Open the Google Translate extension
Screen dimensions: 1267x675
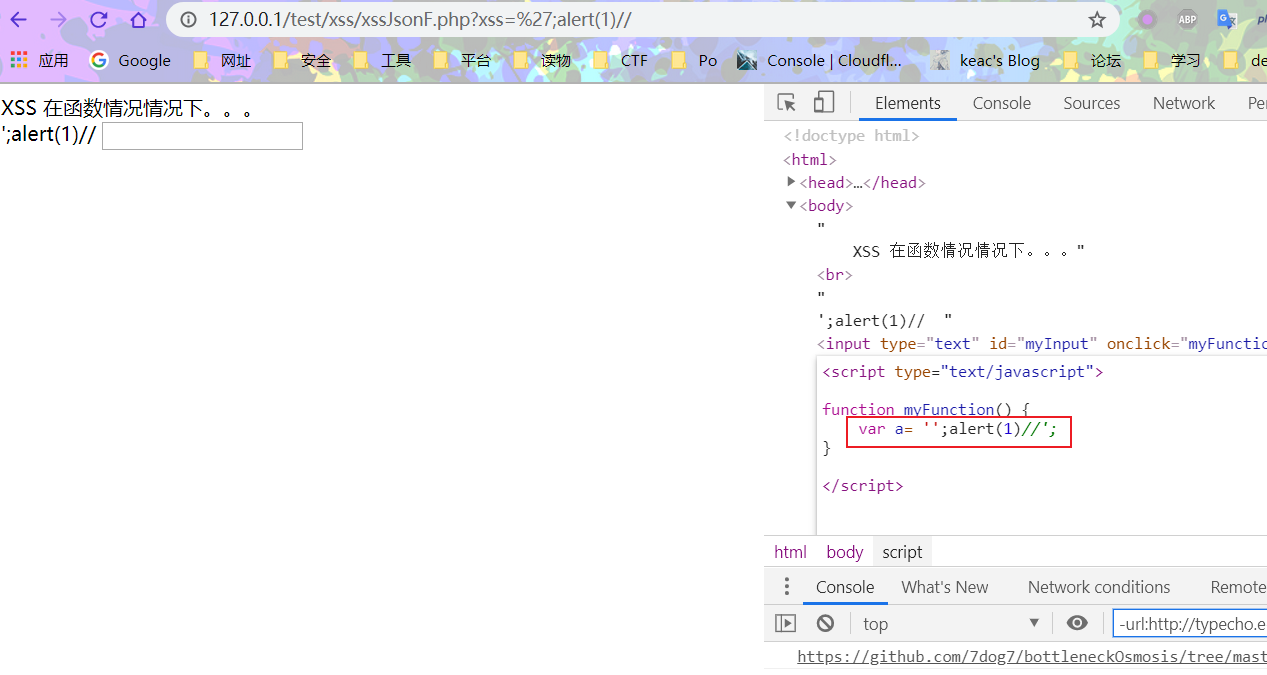(1227, 19)
